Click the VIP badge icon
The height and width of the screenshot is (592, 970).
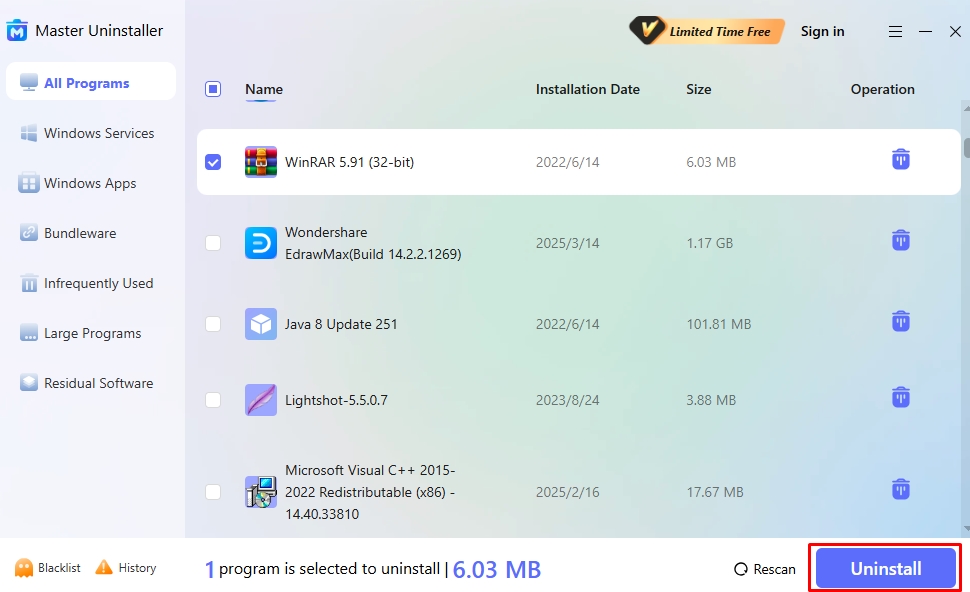click(x=646, y=30)
